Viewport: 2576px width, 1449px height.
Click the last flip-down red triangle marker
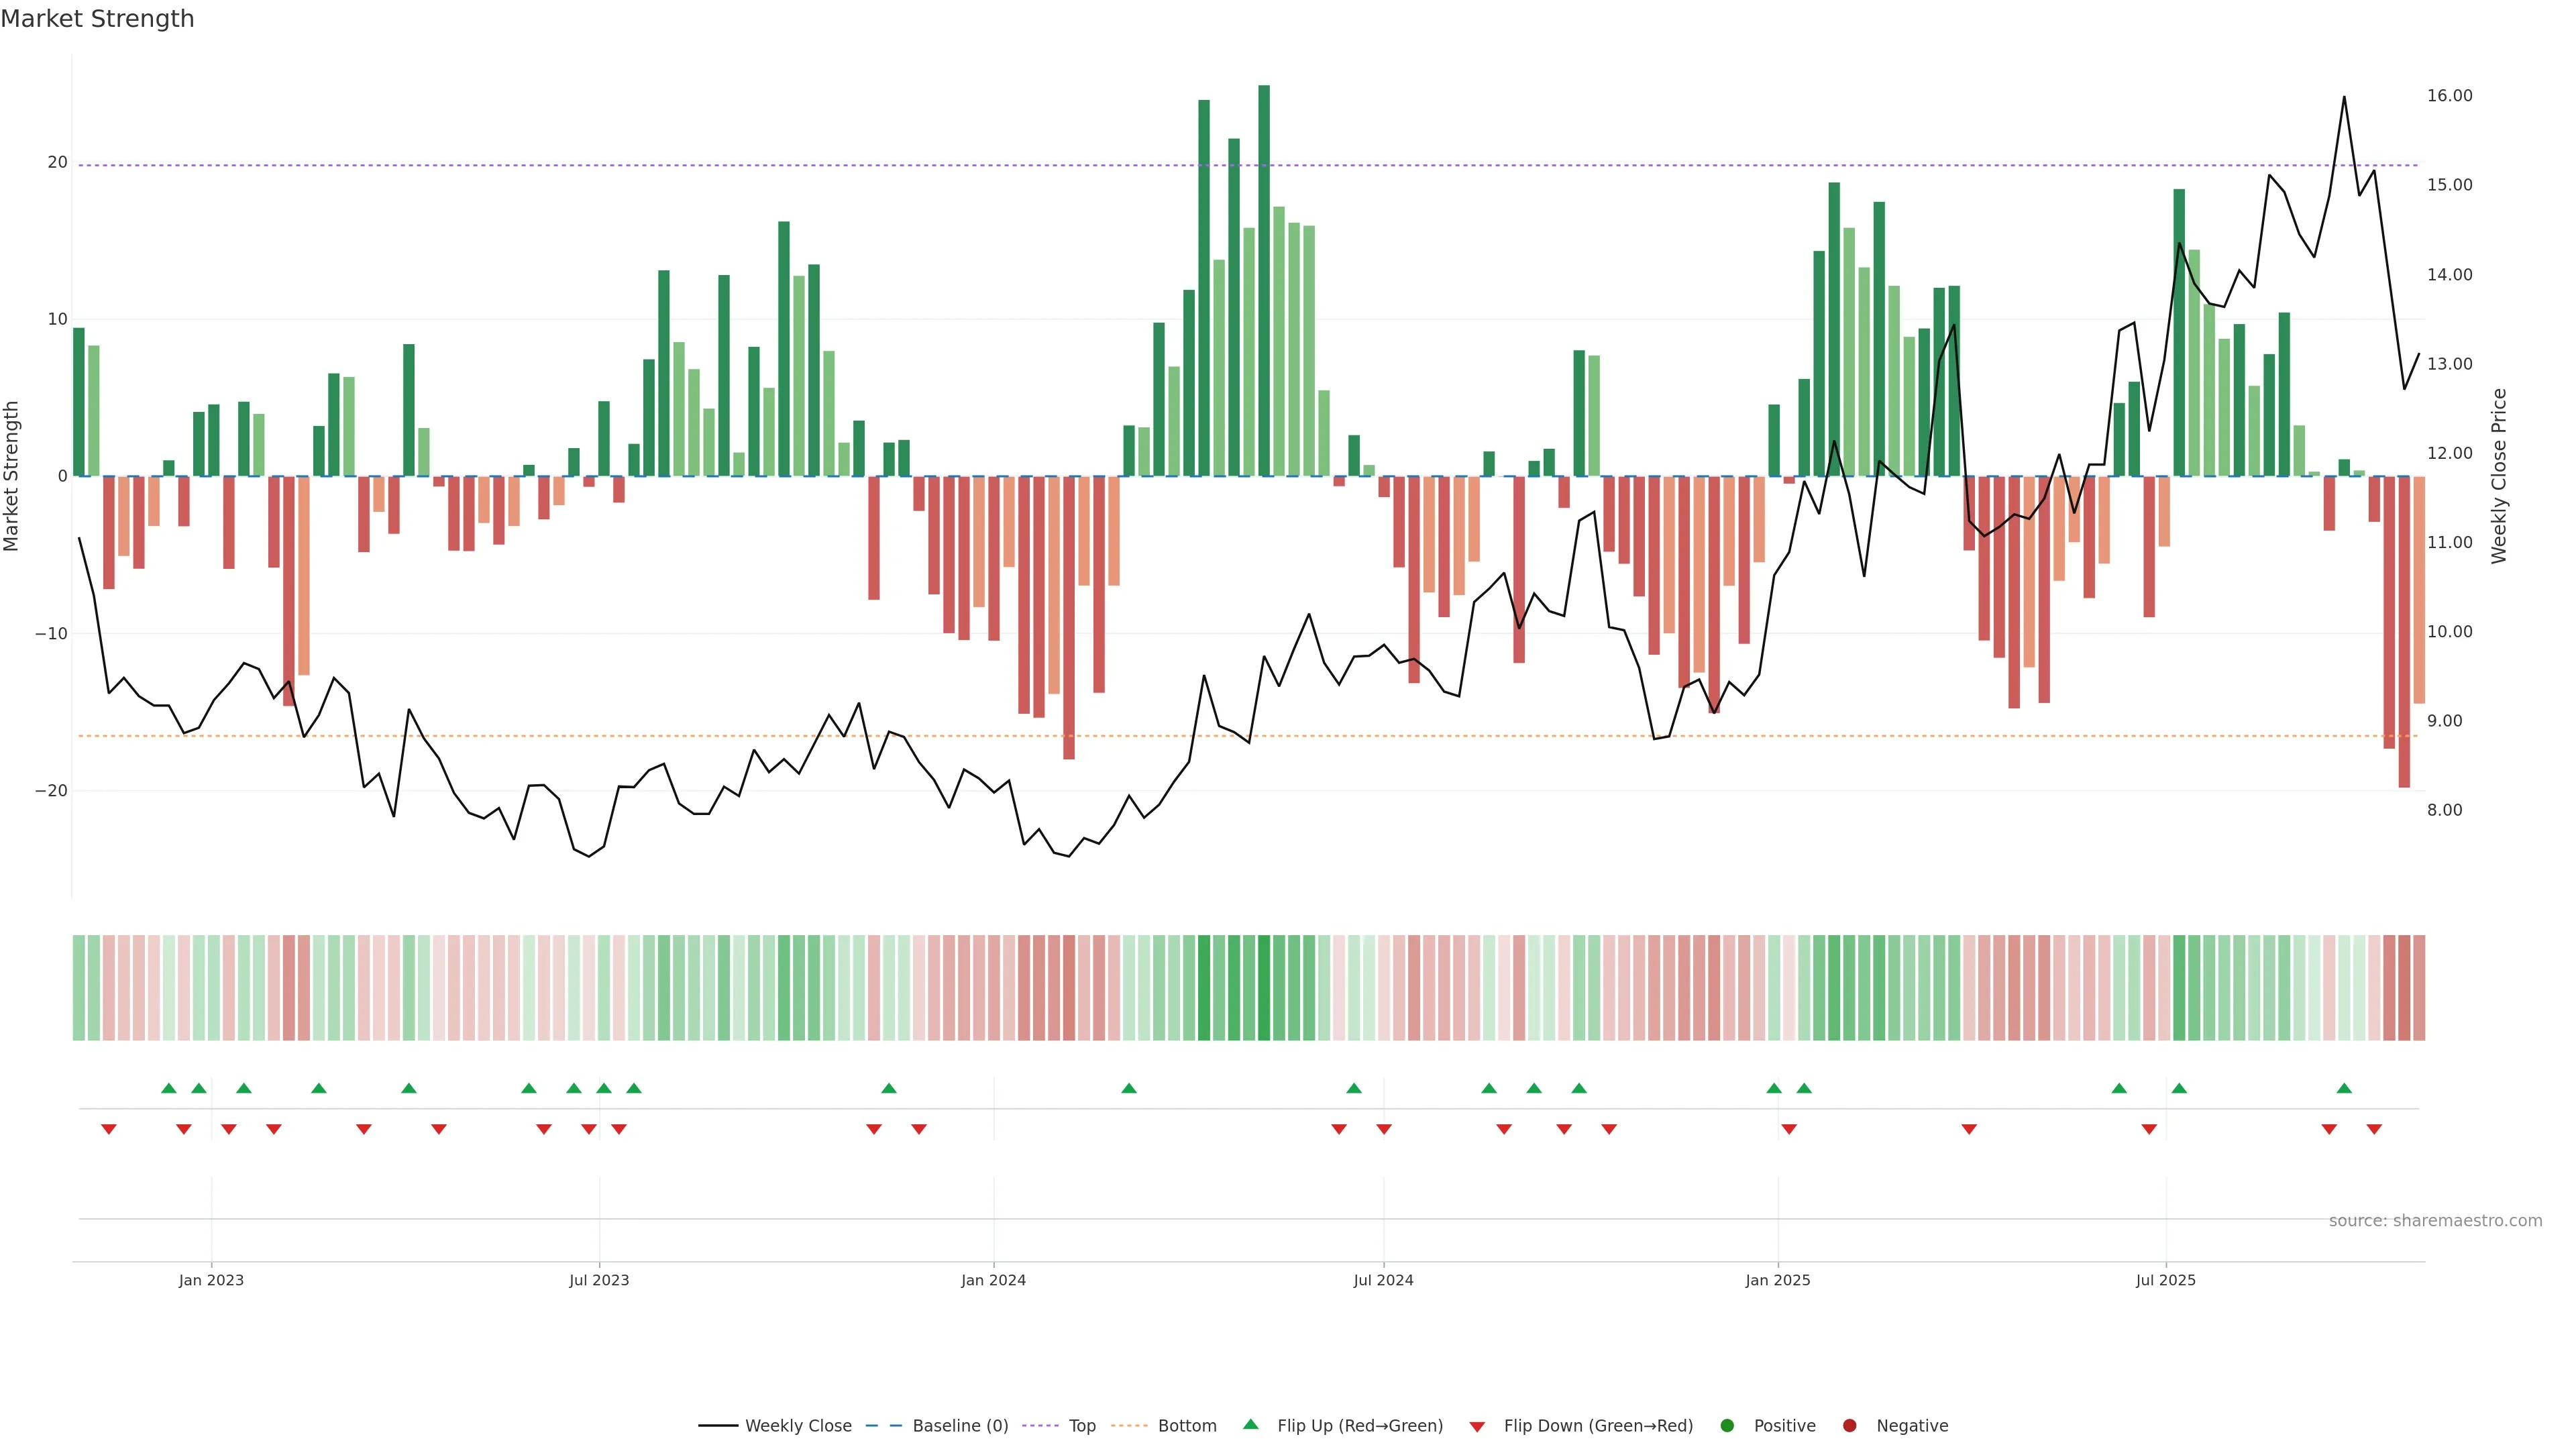(2374, 1129)
